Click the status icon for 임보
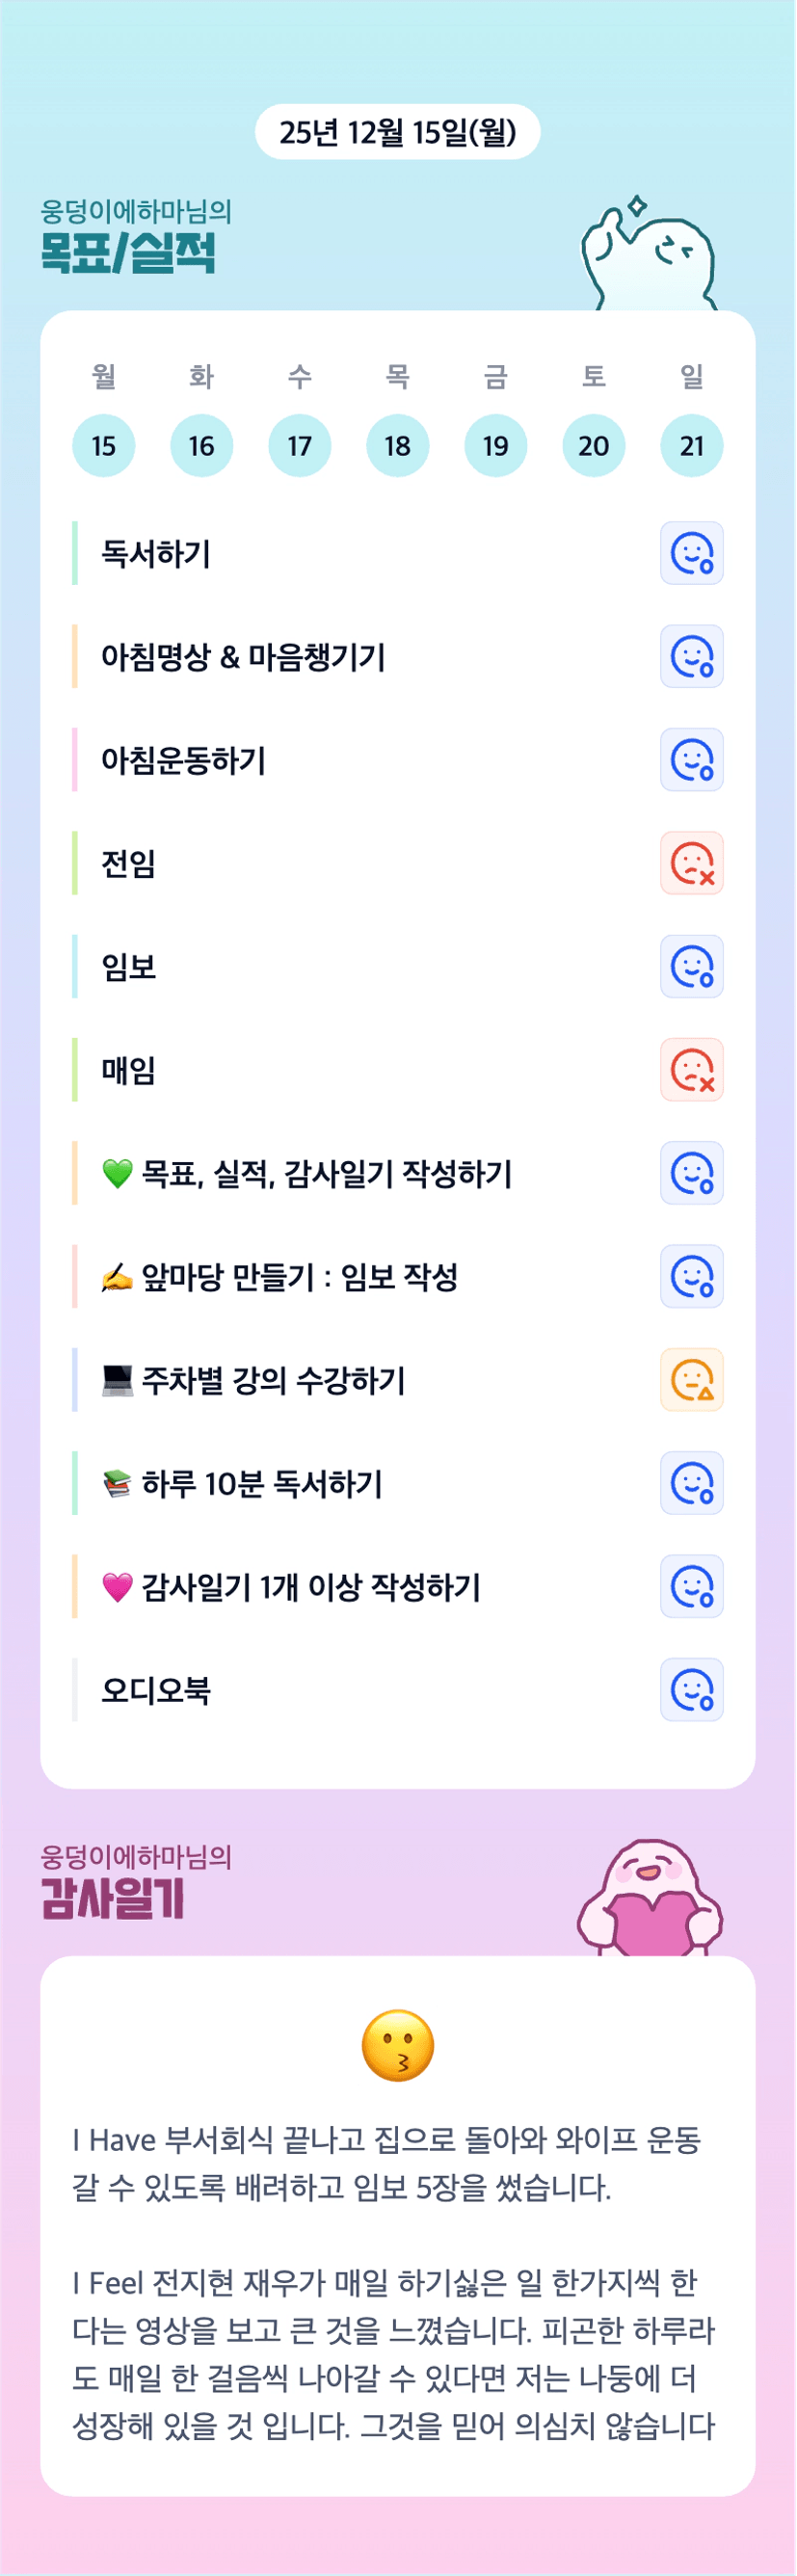The height and width of the screenshot is (2576, 797). pos(691,967)
